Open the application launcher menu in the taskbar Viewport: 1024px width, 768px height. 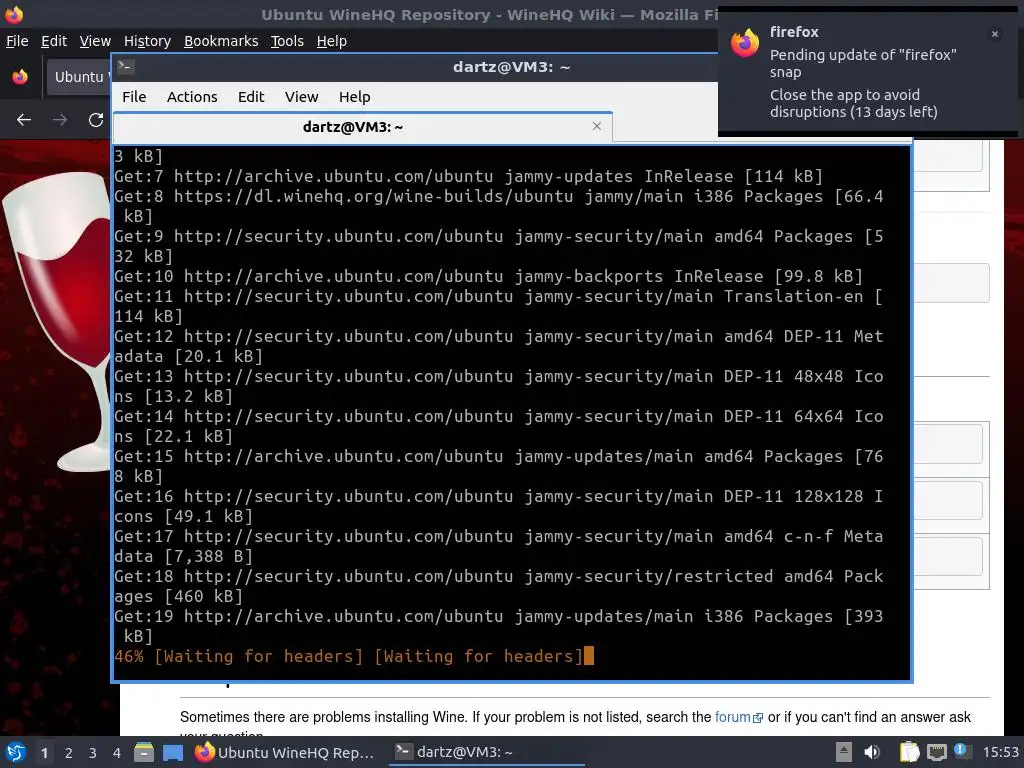(16, 752)
